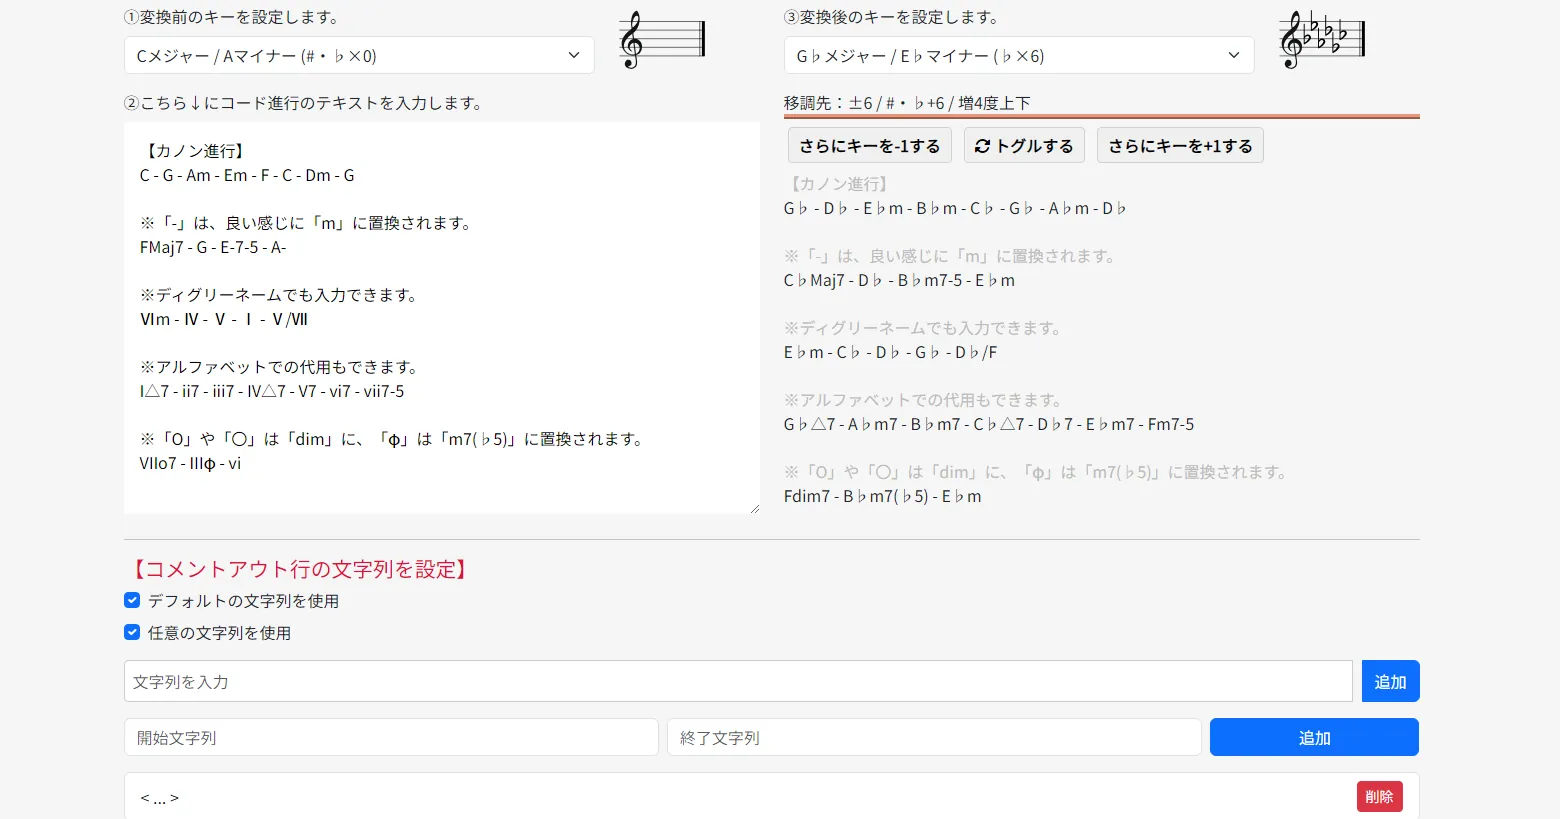The image size is (1560, 819).
Task: Click the converted line G♭ - D♭ - E♭m
Action: (955, 208)
